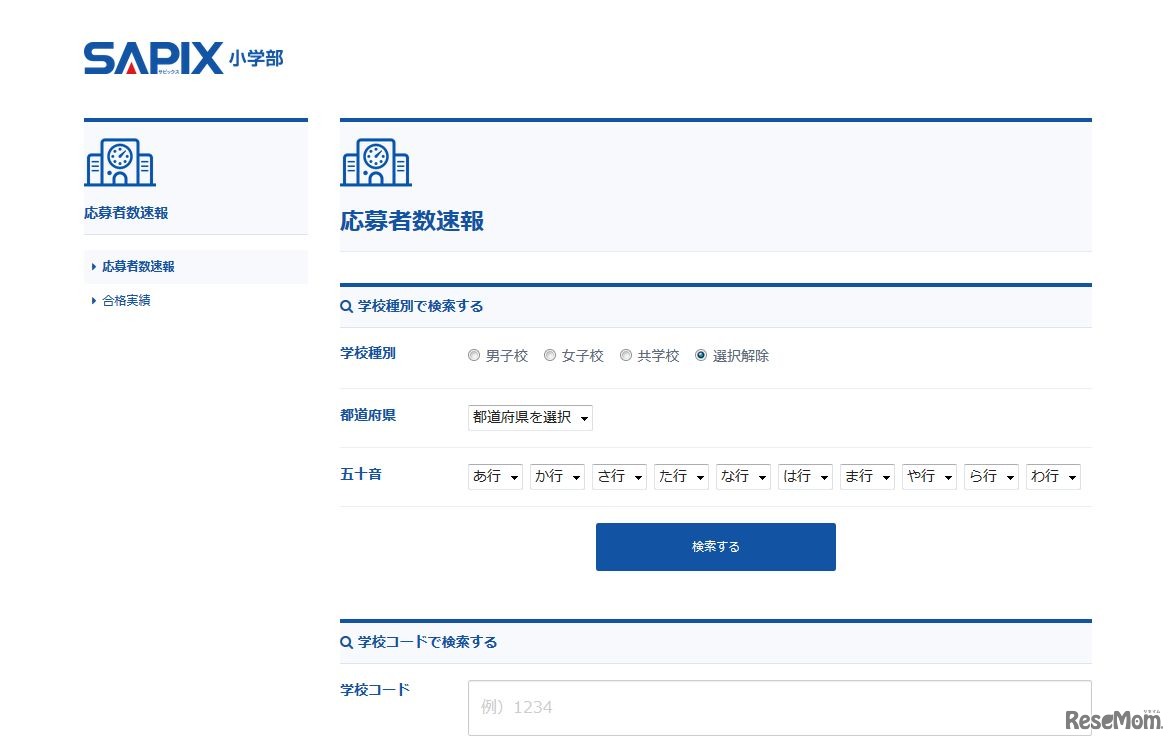The image size is (1176, 743).
Task: Select the 男子校 radio button
Action: tap(473, 354)
